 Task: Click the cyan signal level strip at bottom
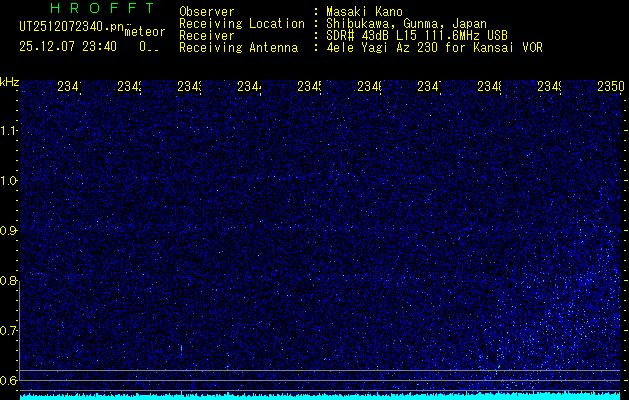pyautogui.click(x=320, y=396)
